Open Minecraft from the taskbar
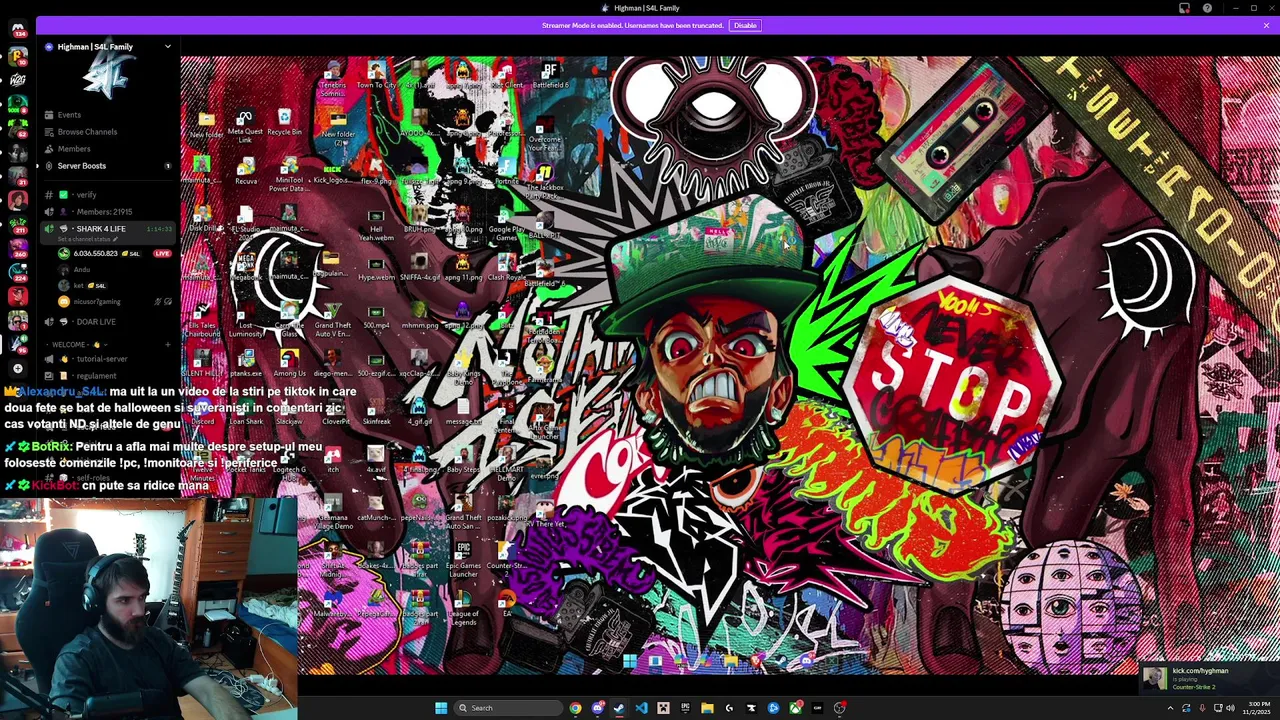The height and width of the screenshot is (720, 1280). 663,708
